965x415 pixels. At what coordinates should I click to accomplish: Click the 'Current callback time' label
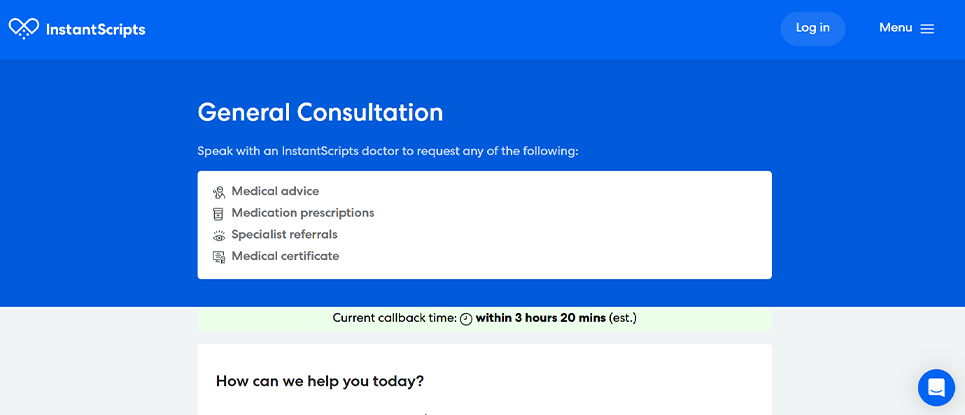pyautogui.click(x=394, y=319)
